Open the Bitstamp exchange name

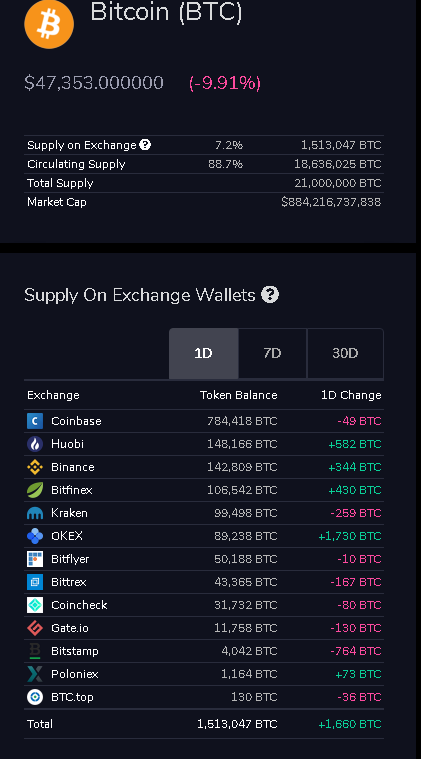tap(75, 651)
